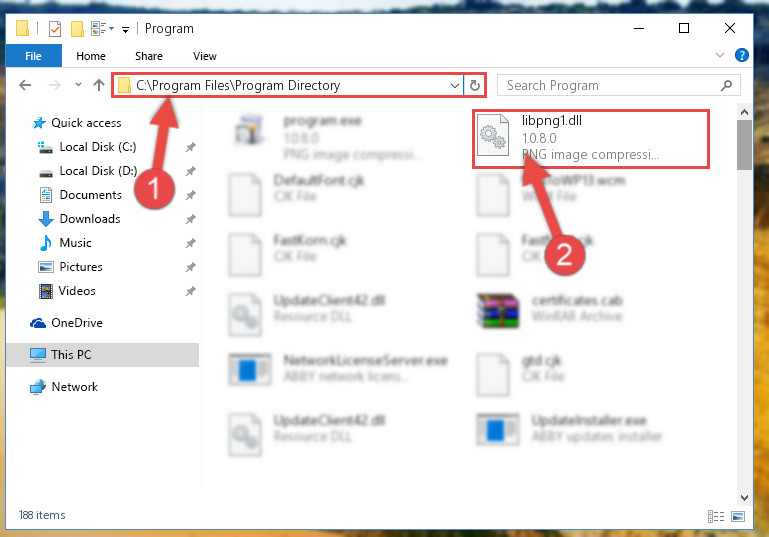Open the blue Help question mark icon
Viewport: 769px width, 537px height.
[x=742, y=55]
